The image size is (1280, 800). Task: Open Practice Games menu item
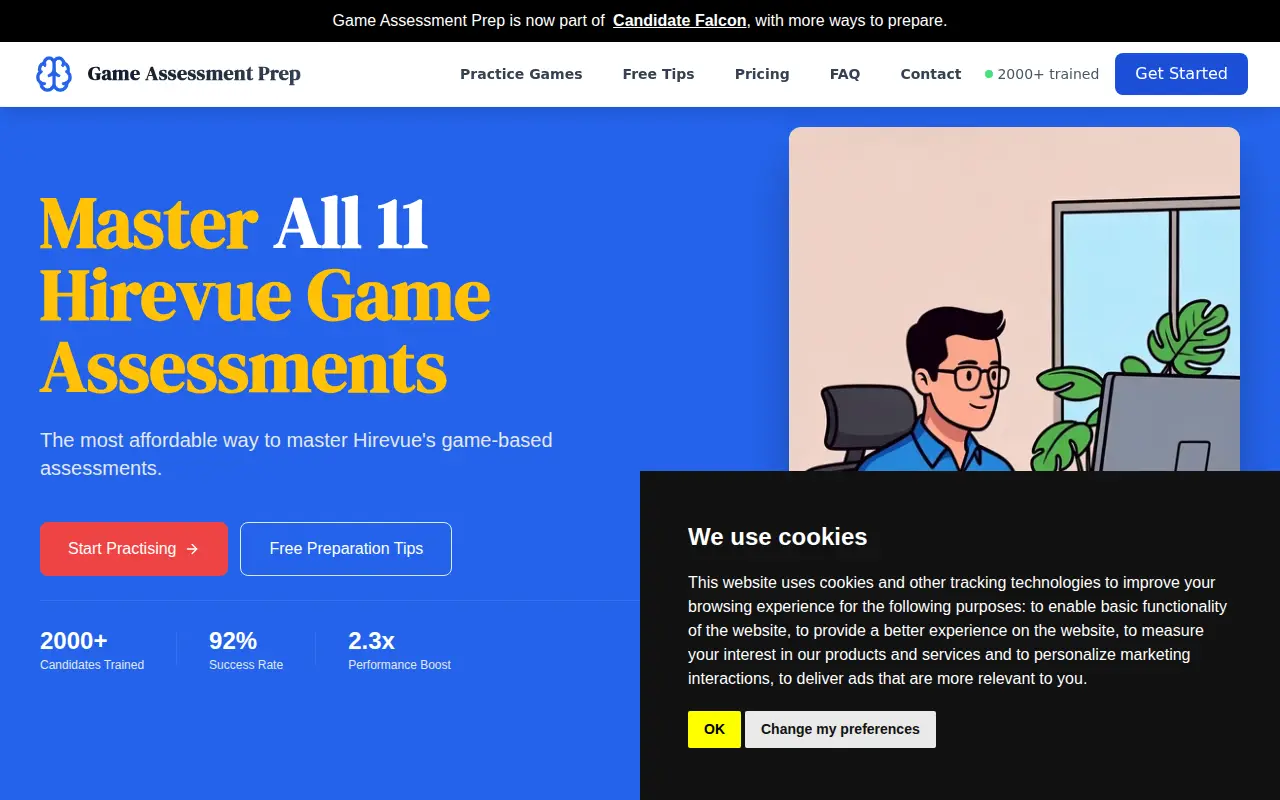point(521,74)
